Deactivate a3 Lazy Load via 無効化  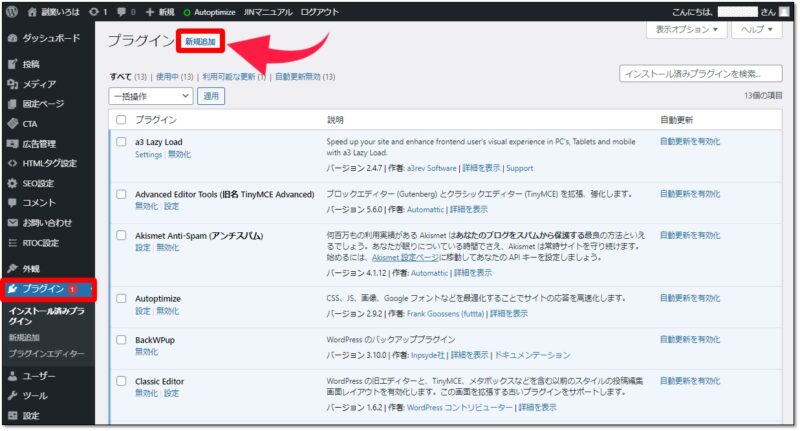pyautogui.click(x=180, y=154)
